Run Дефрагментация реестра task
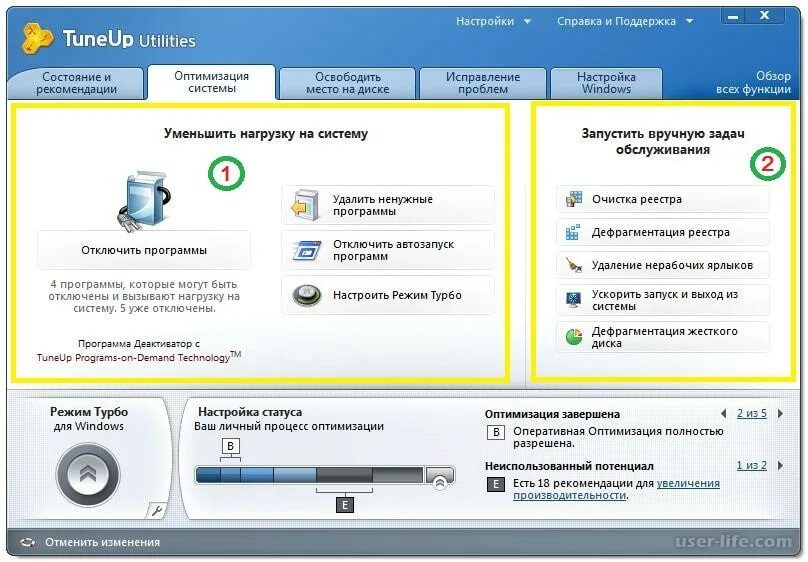This screenshot has height=562, width=808. (663, 232)
